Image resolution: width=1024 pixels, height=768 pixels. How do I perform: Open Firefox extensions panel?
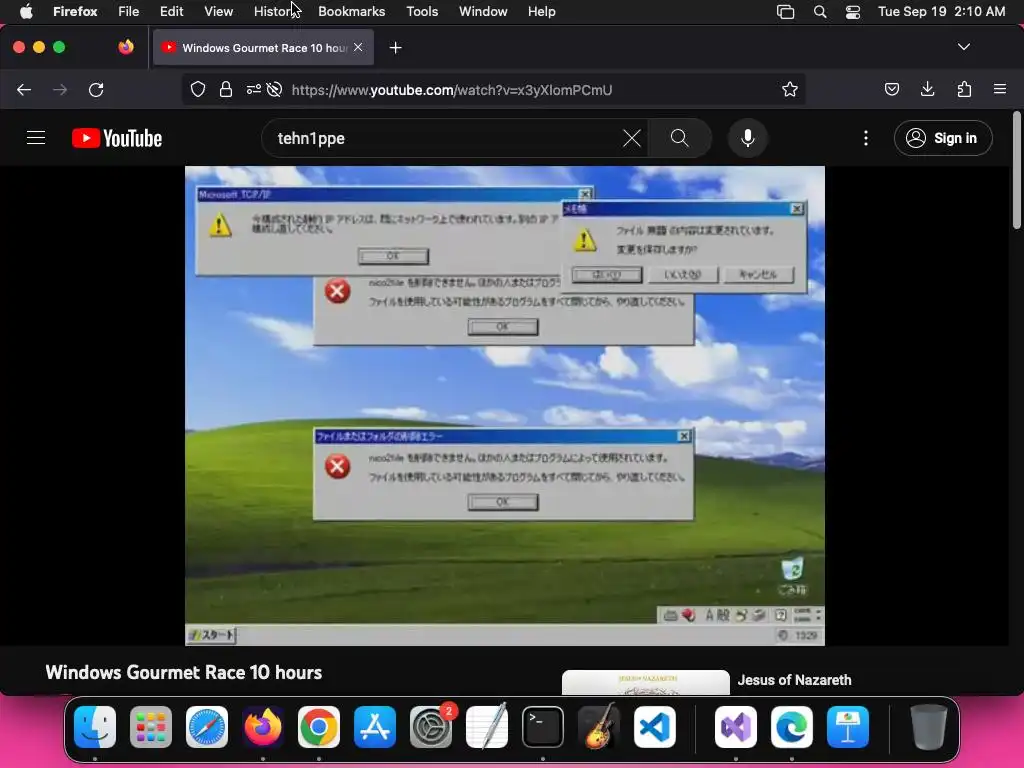(964, 89)
